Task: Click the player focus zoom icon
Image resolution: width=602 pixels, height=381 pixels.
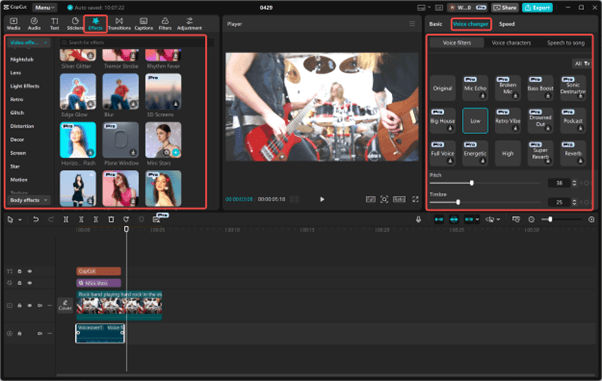Action: click(x=384, y=199)
